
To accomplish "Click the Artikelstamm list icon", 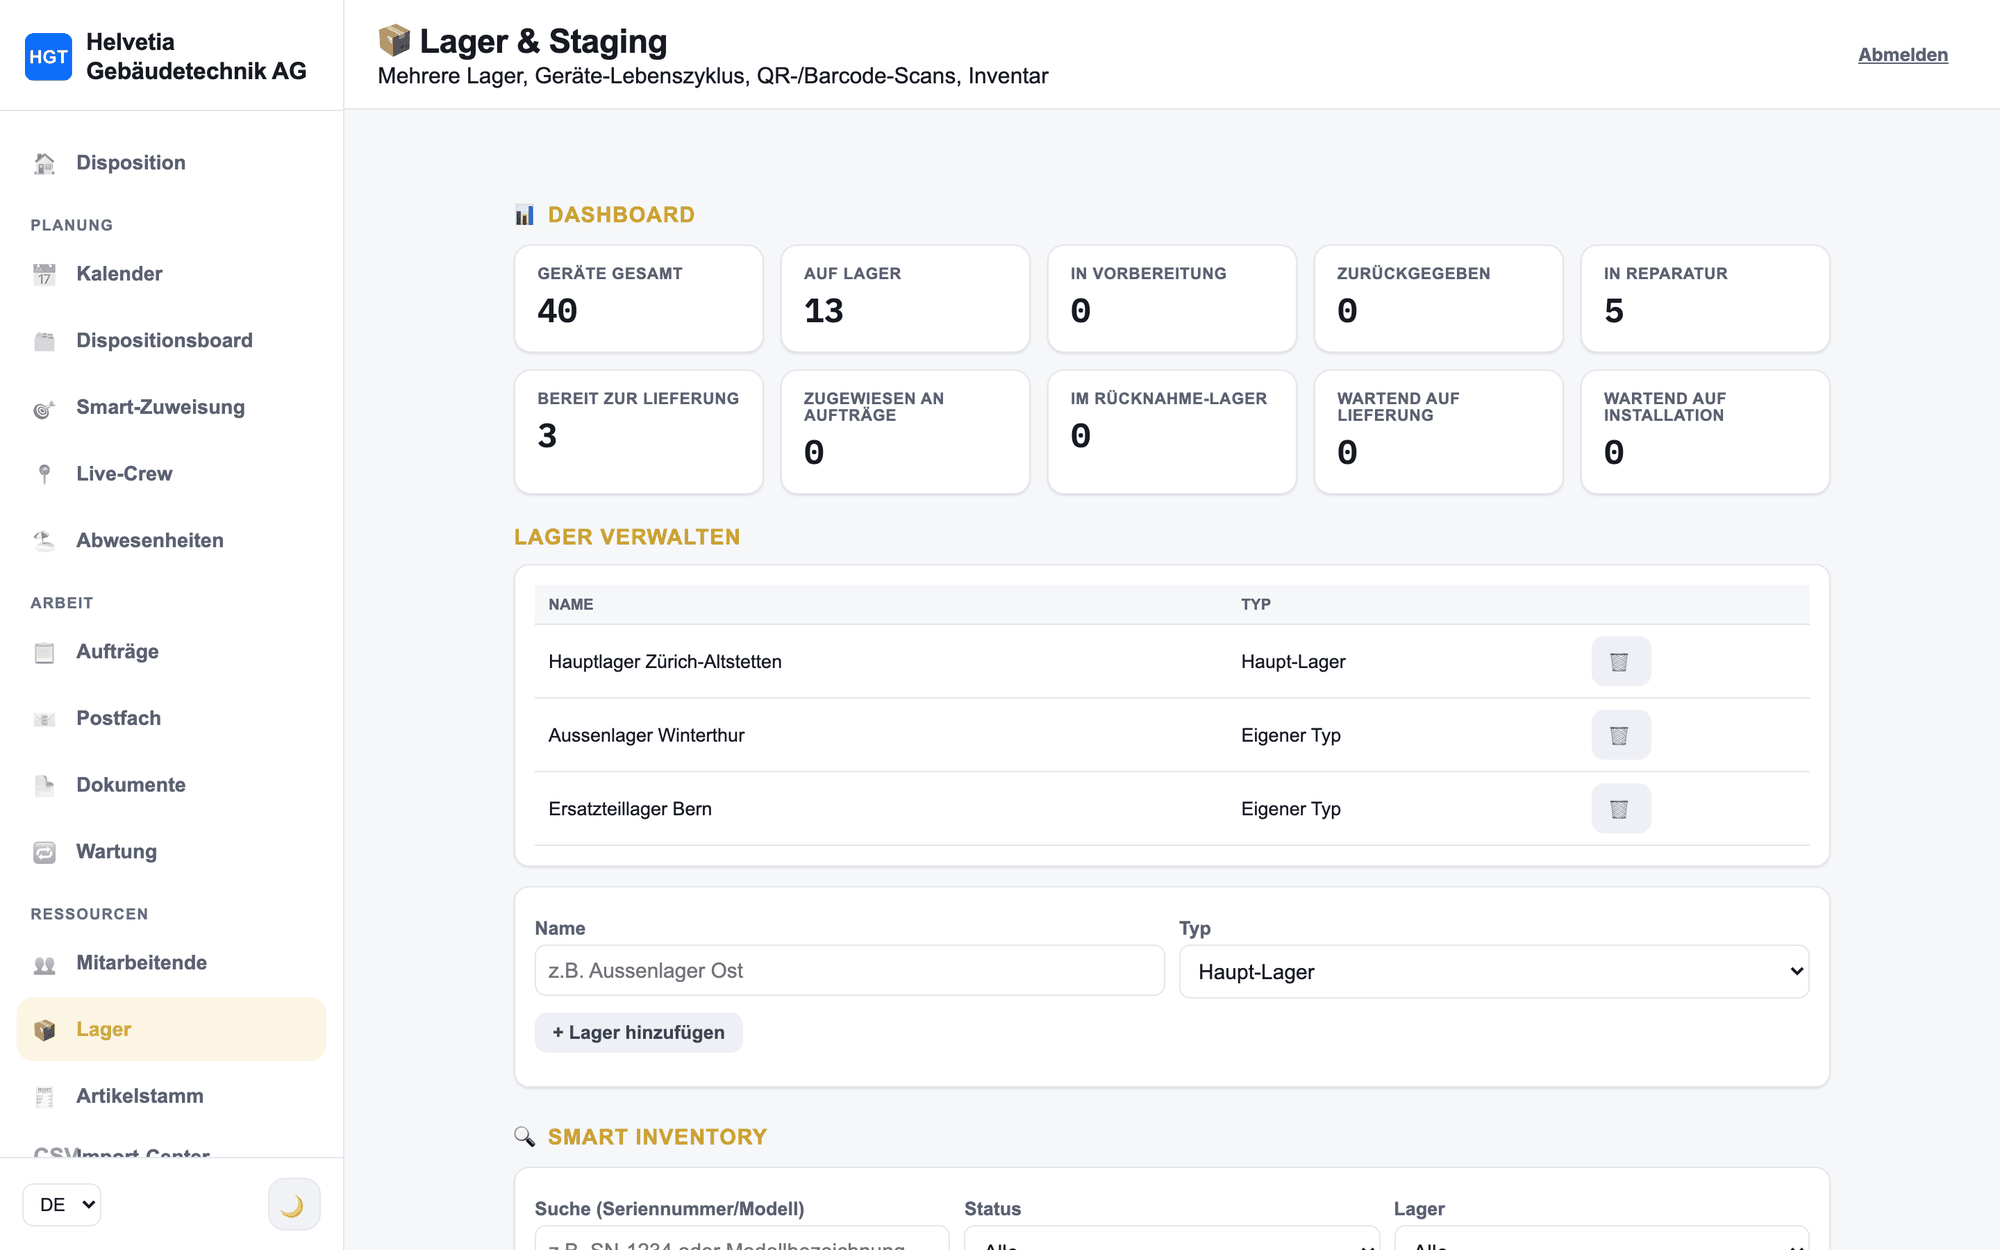I will pos(44,1096).
